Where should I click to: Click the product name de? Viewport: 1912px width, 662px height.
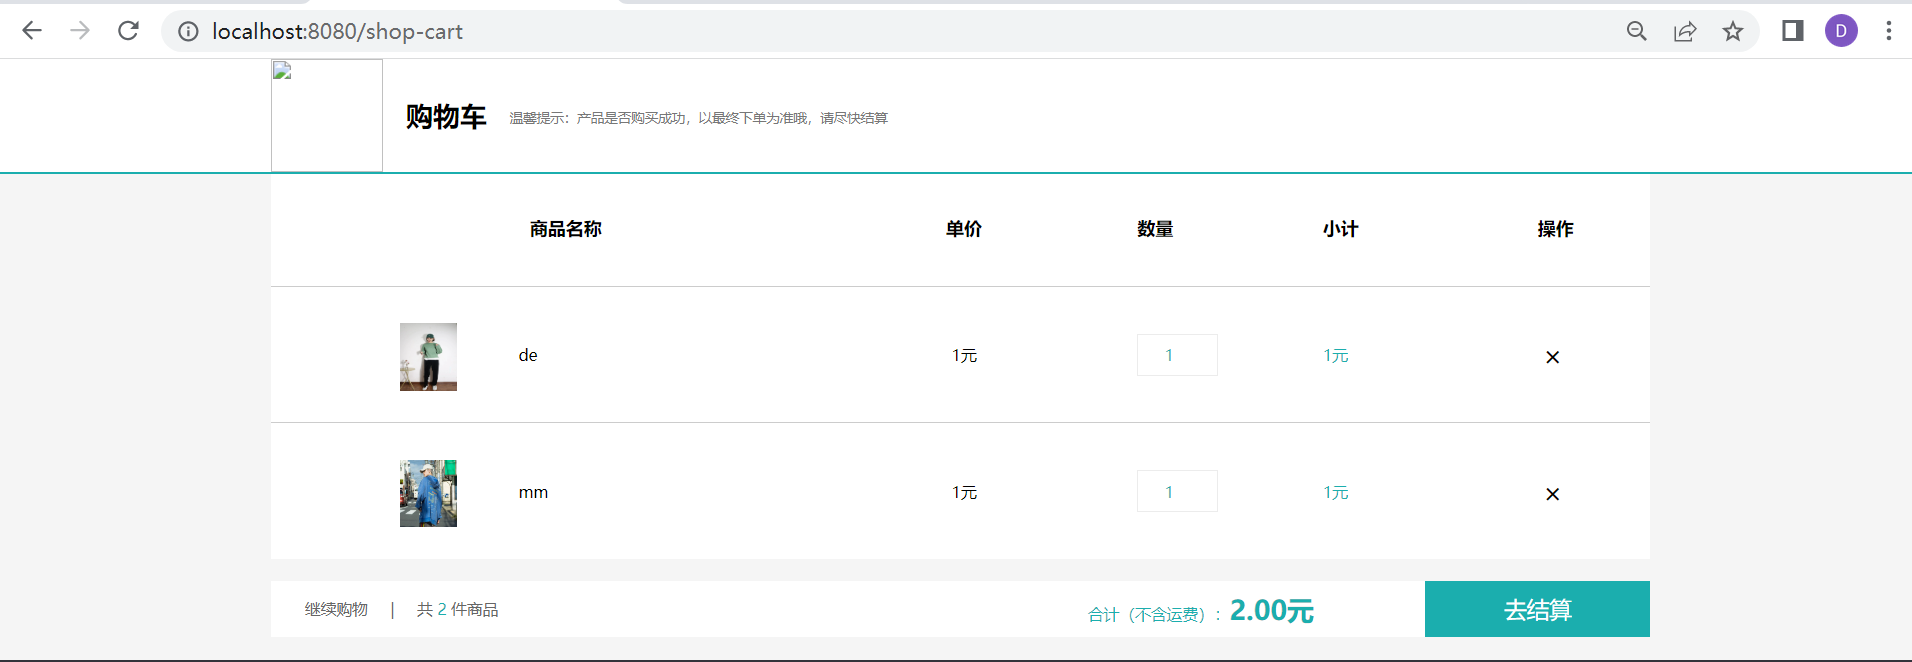(528, 355)
